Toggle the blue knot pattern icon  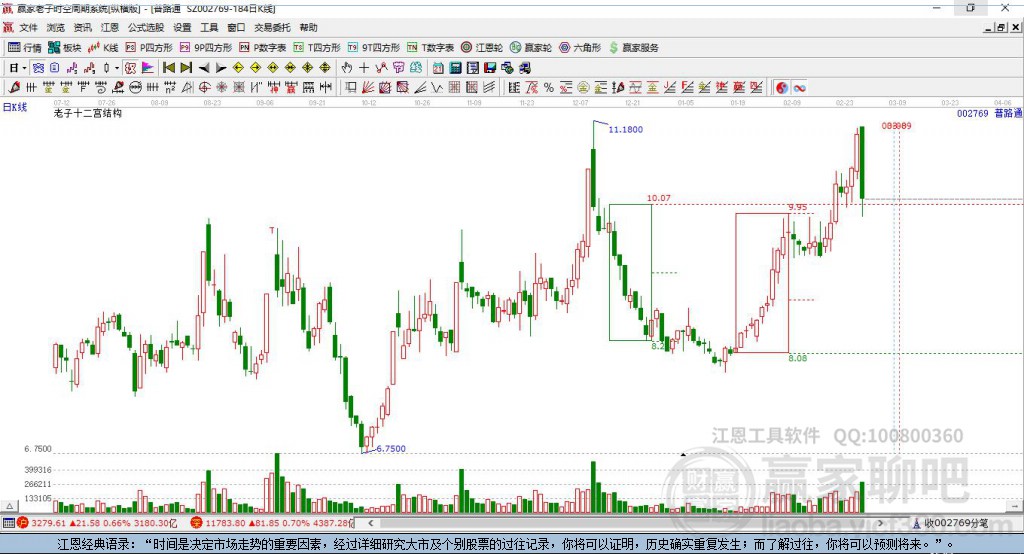[x=39, y=68]
